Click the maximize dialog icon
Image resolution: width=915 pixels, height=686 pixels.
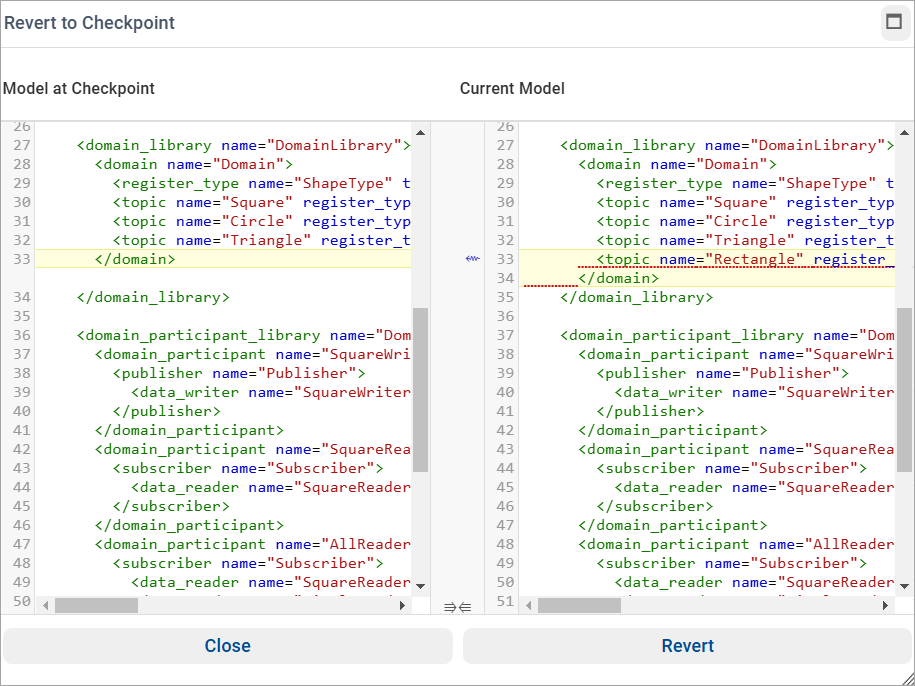[x=895, y=22]
